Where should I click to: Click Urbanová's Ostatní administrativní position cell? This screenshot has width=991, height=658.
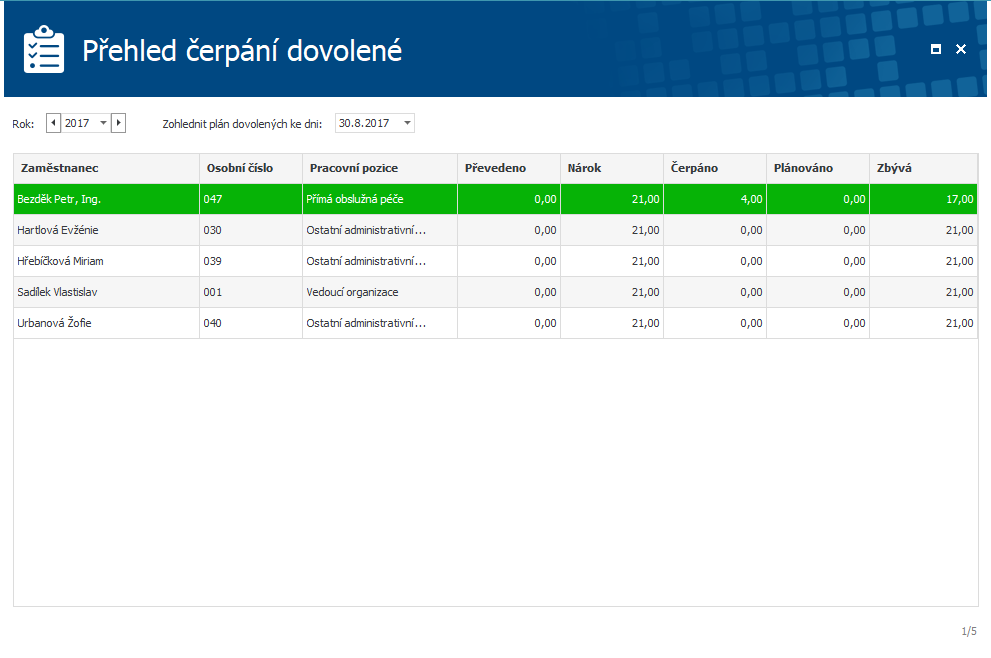(380, 323)
